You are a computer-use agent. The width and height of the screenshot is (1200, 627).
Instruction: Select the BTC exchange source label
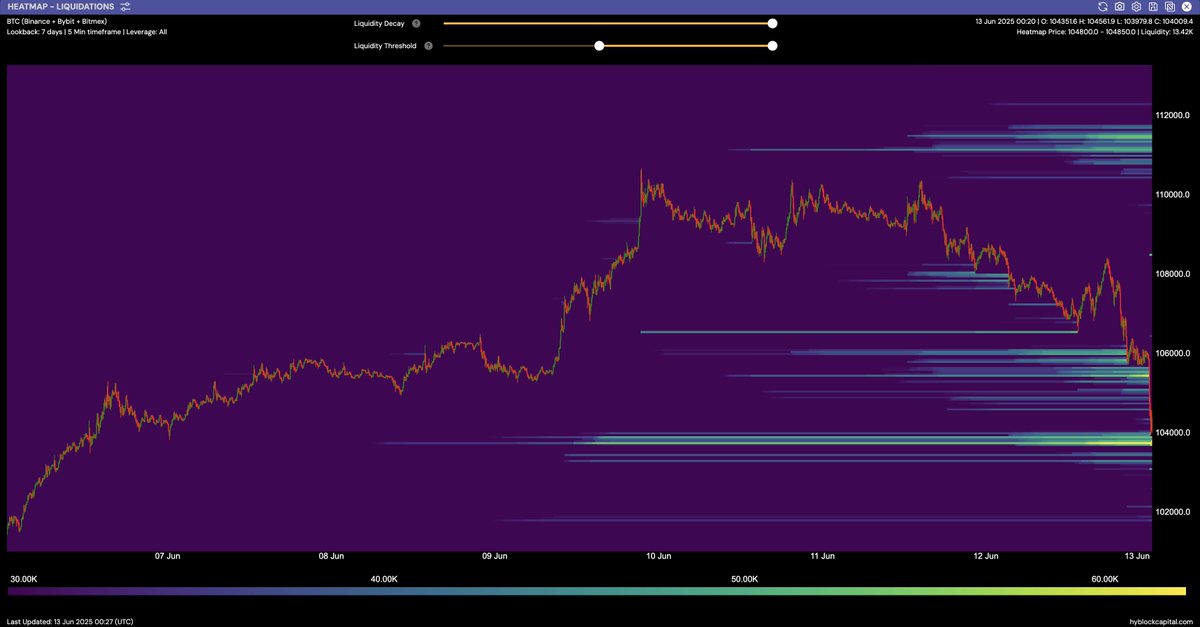click(x=57, y=21)
